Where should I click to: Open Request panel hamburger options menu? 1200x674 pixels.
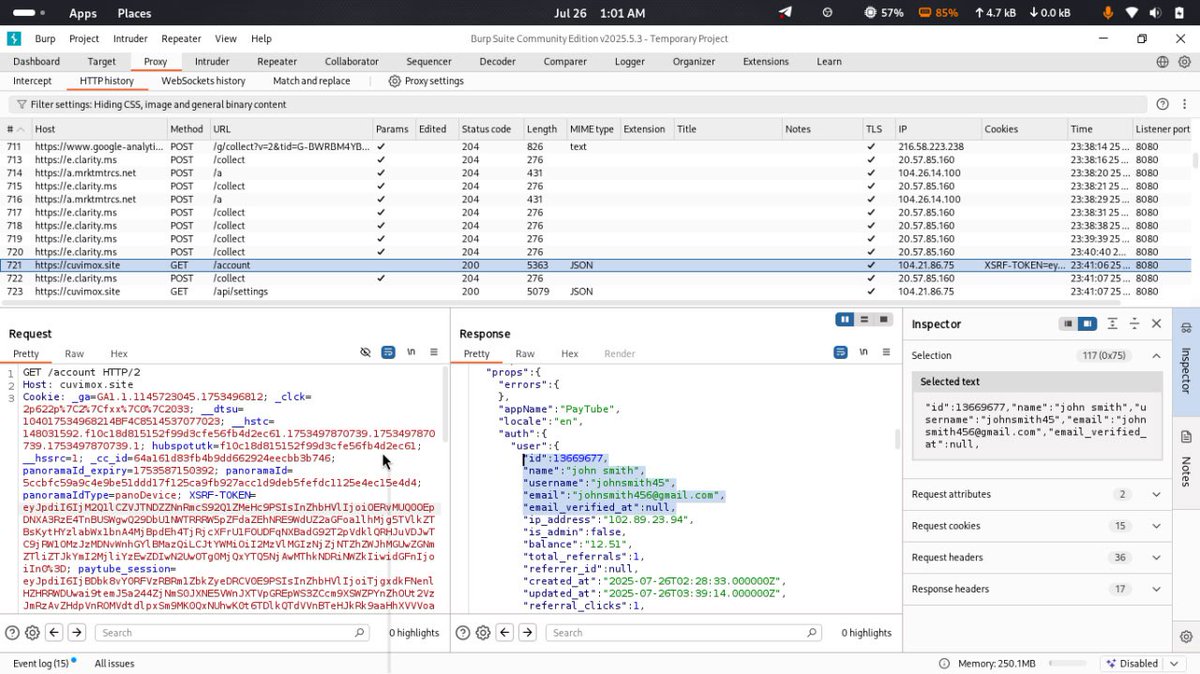pyautogui.click(x=434, y=353)
